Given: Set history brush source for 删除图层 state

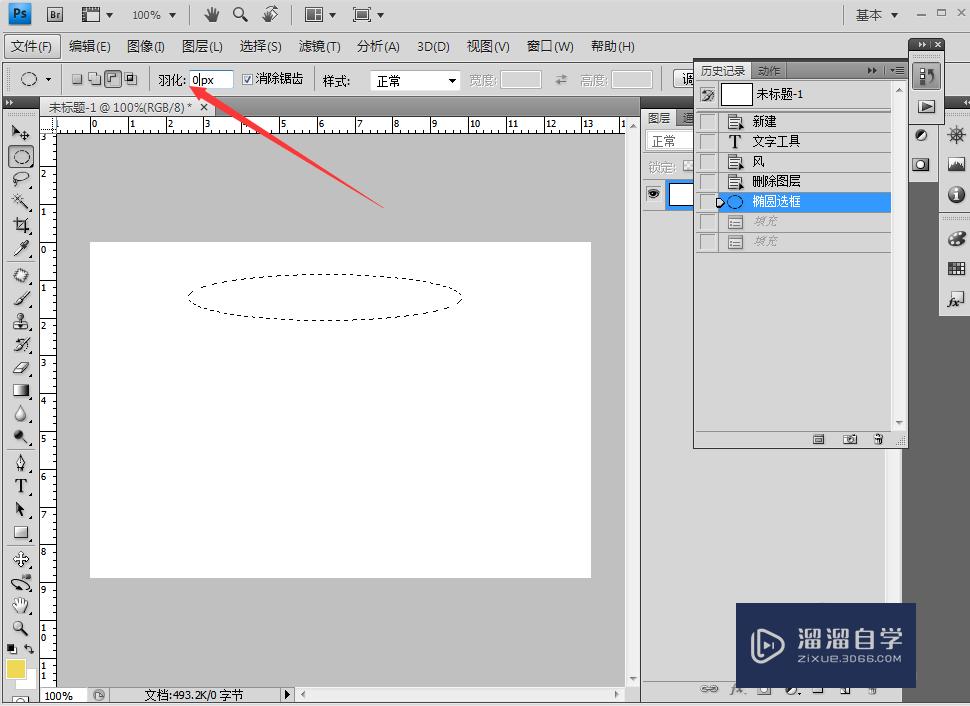Looking at the screenshot, I should [707, 181].
